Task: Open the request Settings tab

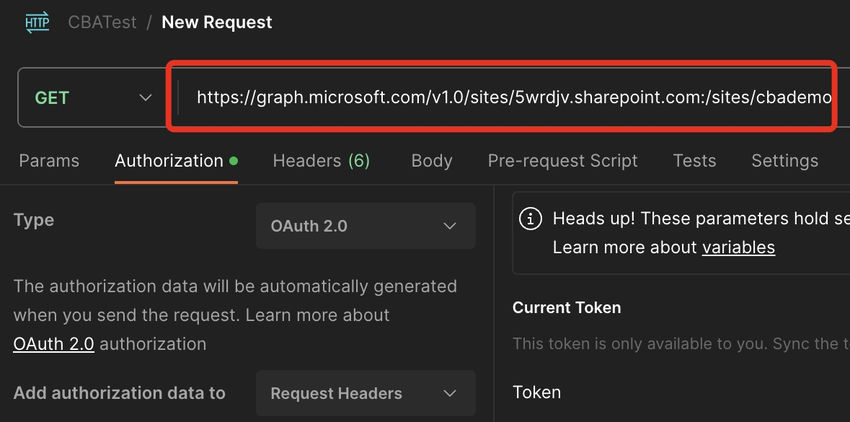Action: coord(784,161)
